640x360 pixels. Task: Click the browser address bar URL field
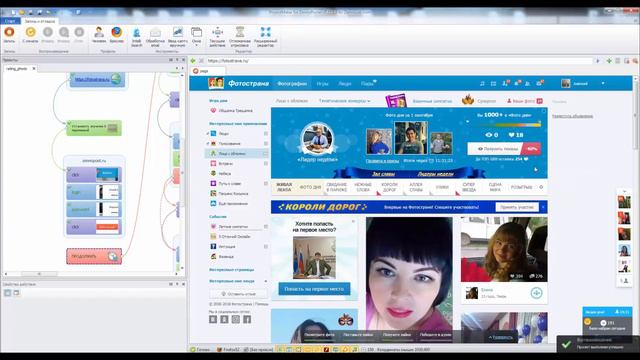[x=399, y=61]
